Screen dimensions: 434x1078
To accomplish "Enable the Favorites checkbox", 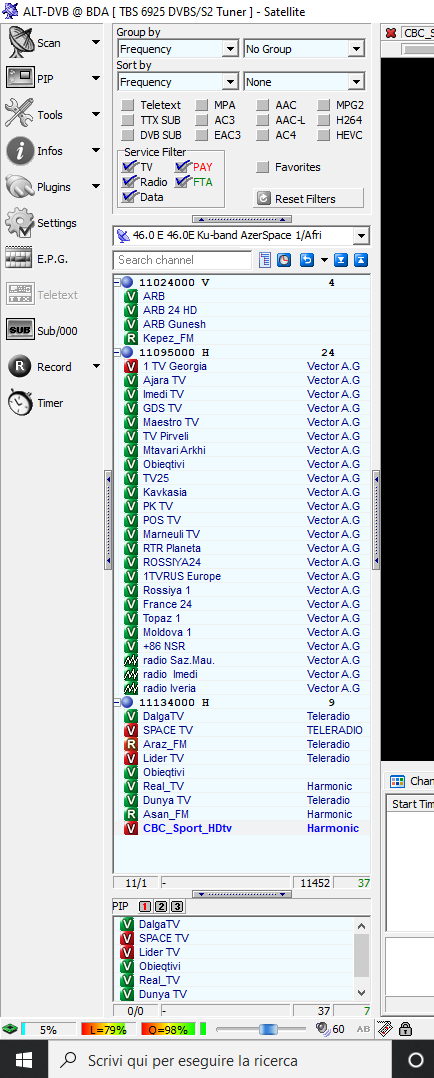I will (263, 167).
